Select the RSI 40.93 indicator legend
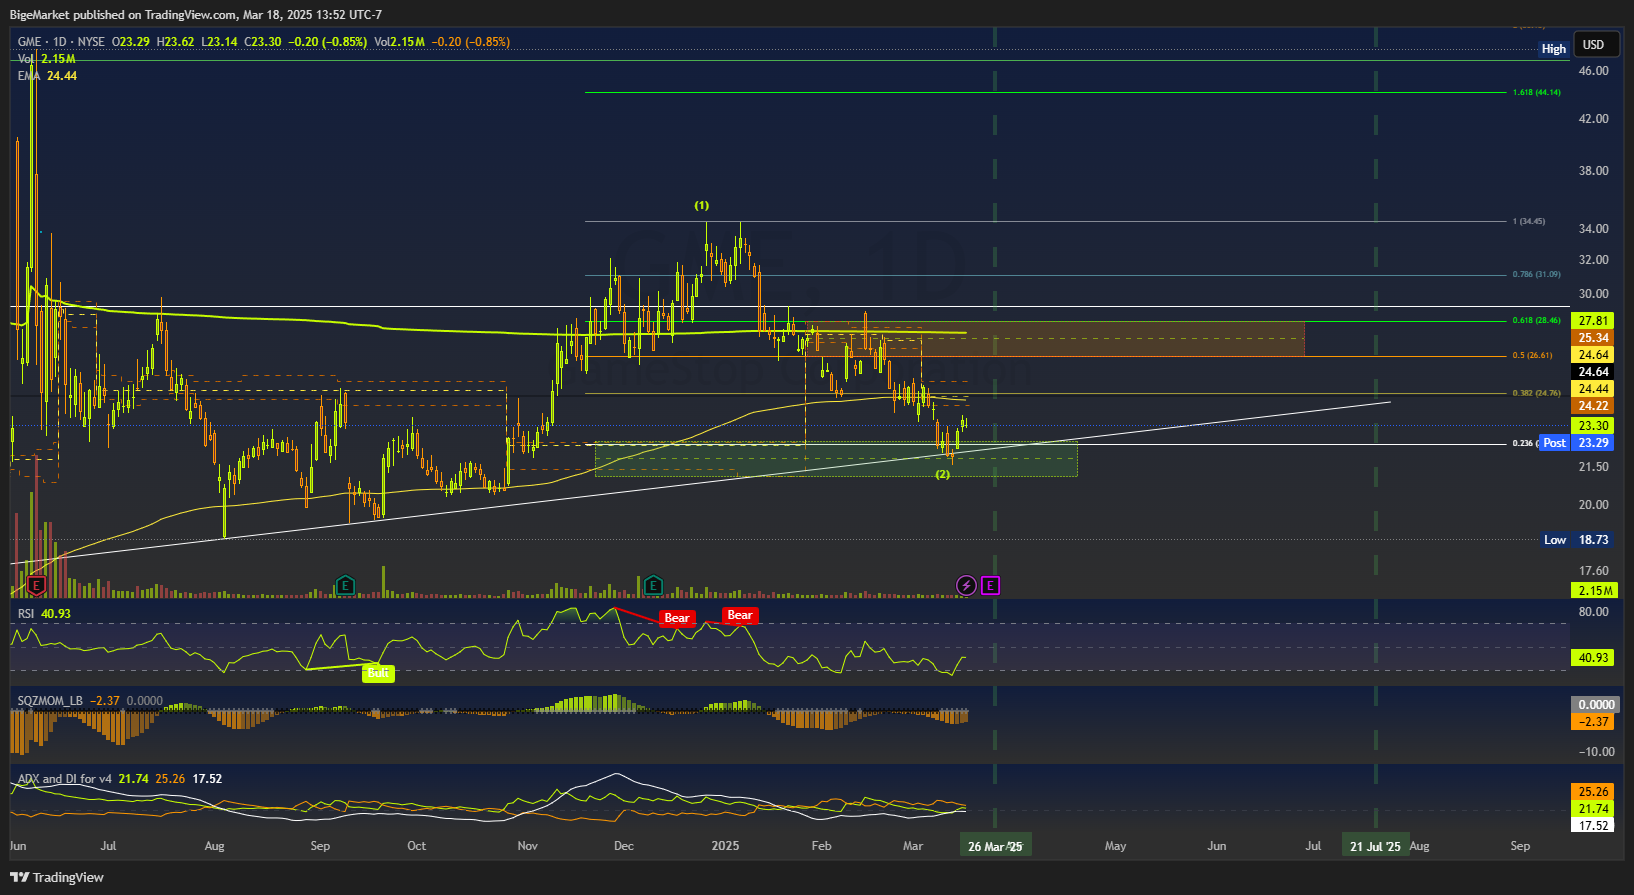Image resolution: width=1634 pixels, height=895 pixels. tap(44, 614)
